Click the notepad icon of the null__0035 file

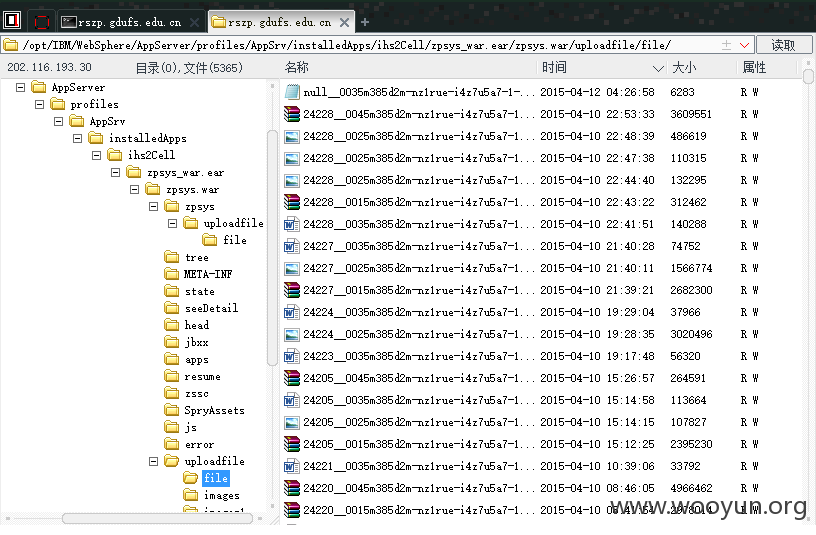(292, 92)
